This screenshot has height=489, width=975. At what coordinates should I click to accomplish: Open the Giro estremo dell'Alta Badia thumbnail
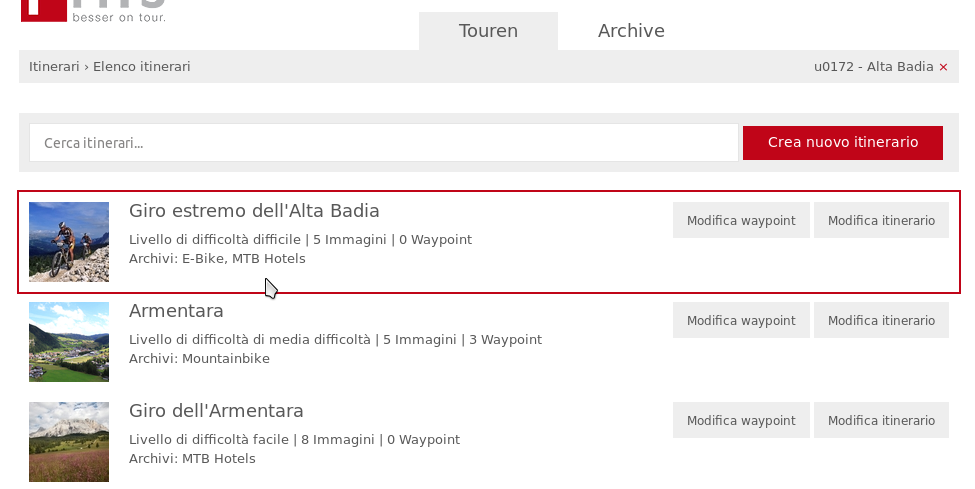[69, 242]
